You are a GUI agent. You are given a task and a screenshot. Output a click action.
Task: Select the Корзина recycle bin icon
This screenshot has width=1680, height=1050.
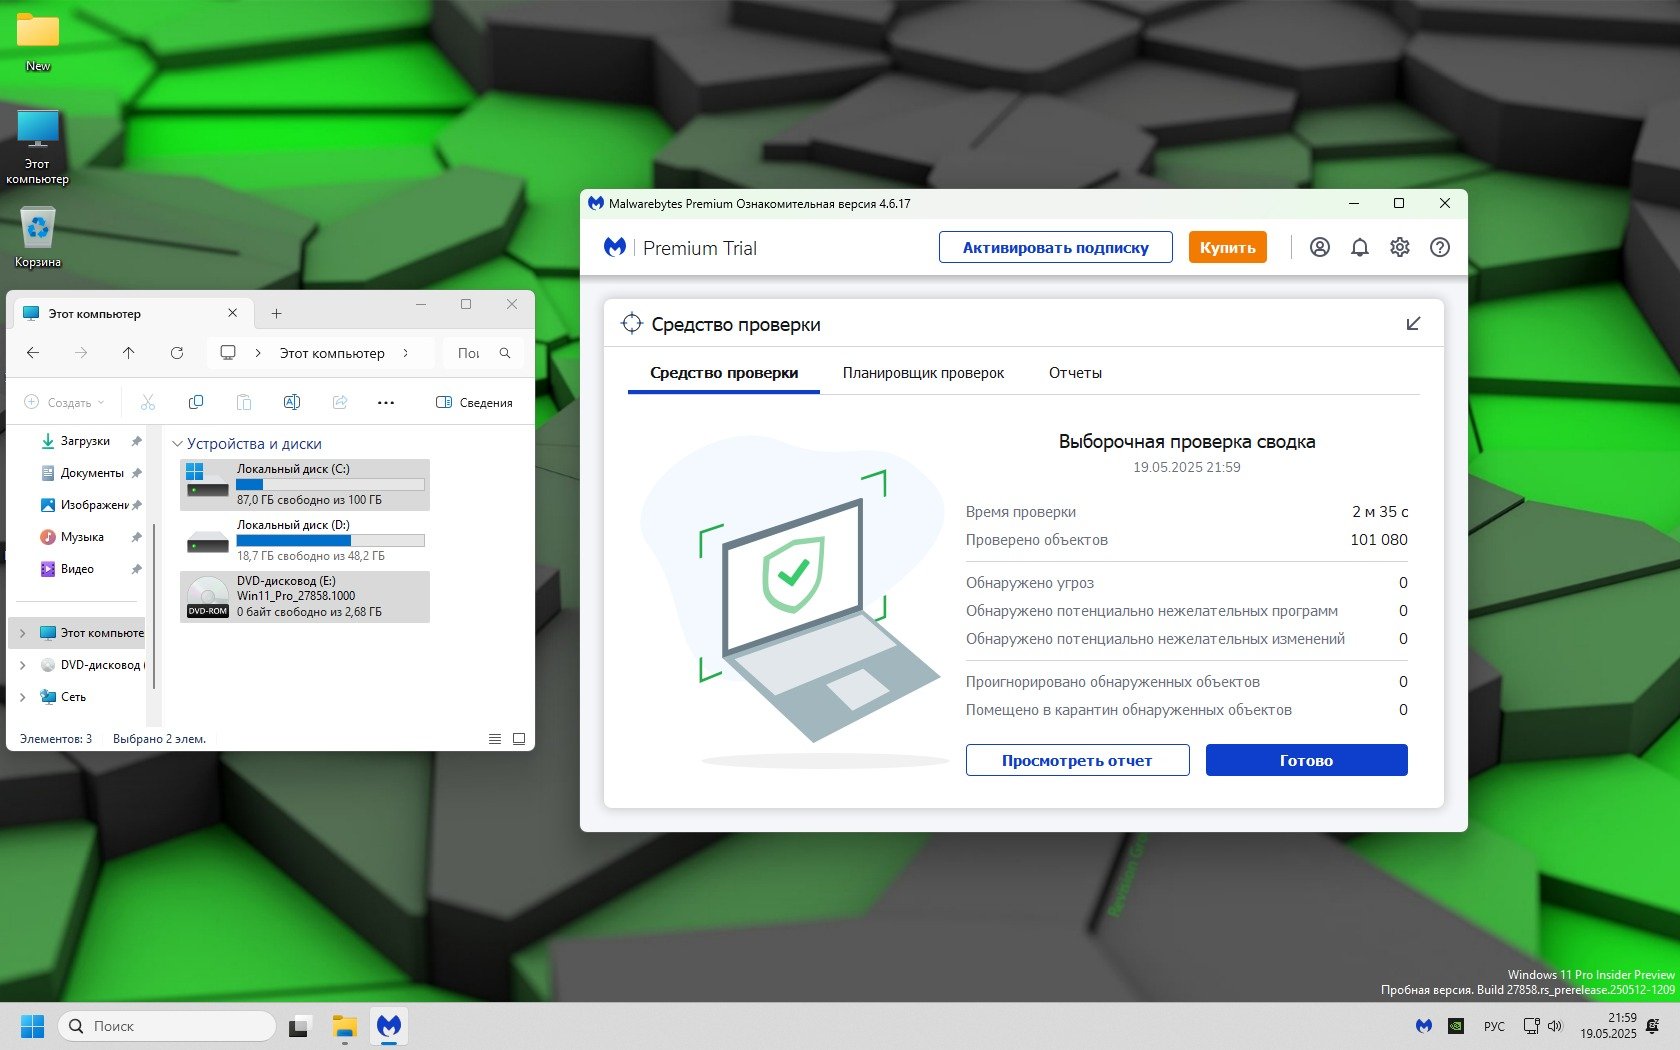[x=38, y=237]
